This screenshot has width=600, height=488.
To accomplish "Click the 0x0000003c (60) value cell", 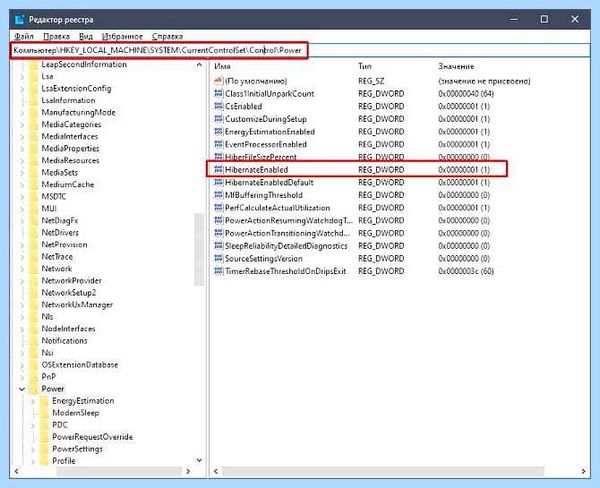I will [466, 271].
